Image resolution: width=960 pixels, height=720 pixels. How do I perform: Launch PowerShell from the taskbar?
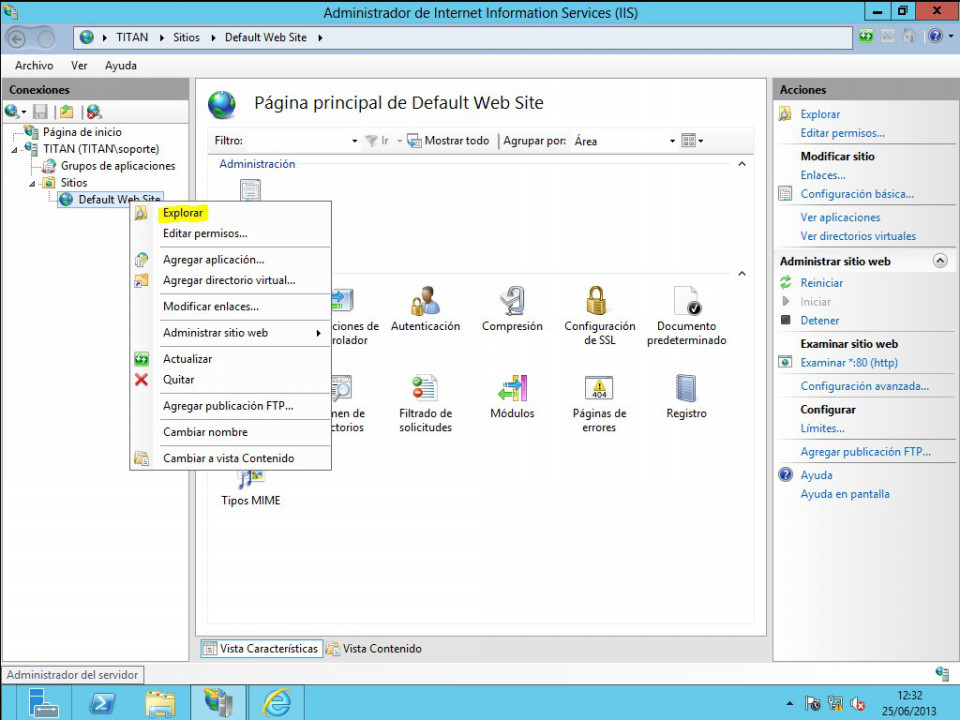[102, 703]
